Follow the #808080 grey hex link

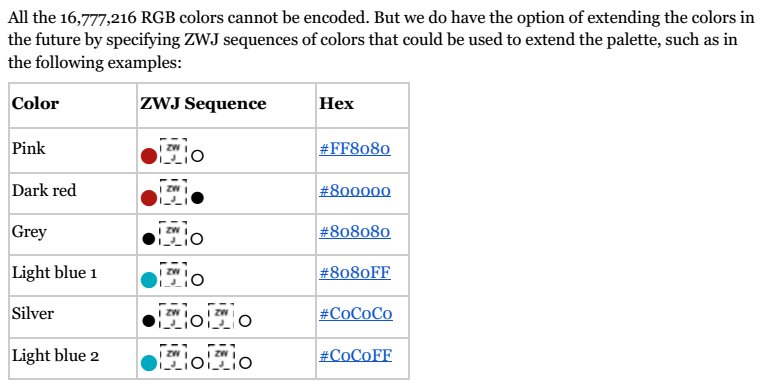click(355, 231)
